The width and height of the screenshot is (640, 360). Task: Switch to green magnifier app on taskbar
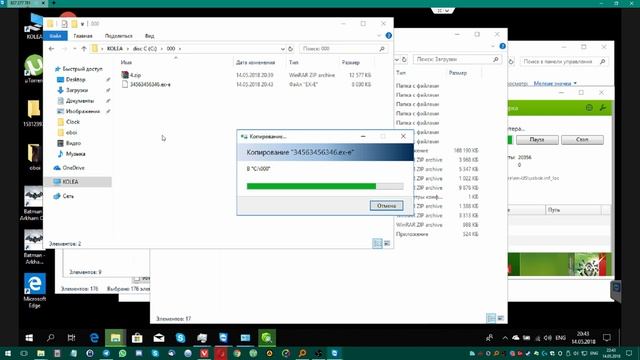267,338
